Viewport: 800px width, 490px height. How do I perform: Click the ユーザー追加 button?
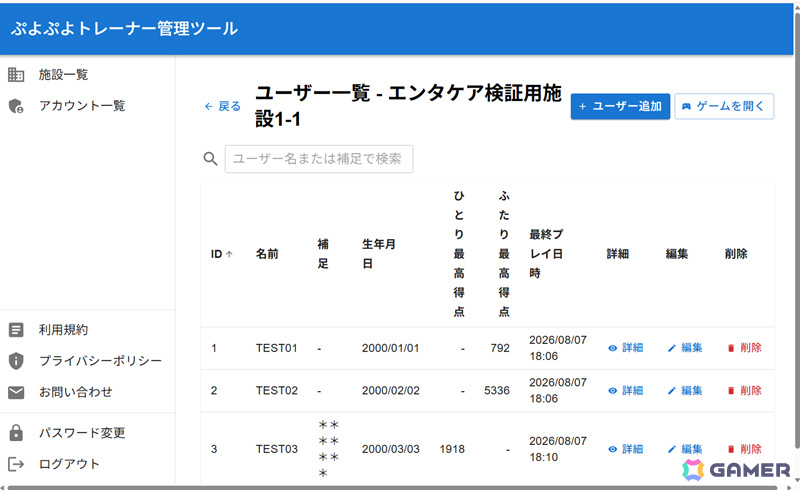[620, 106]
